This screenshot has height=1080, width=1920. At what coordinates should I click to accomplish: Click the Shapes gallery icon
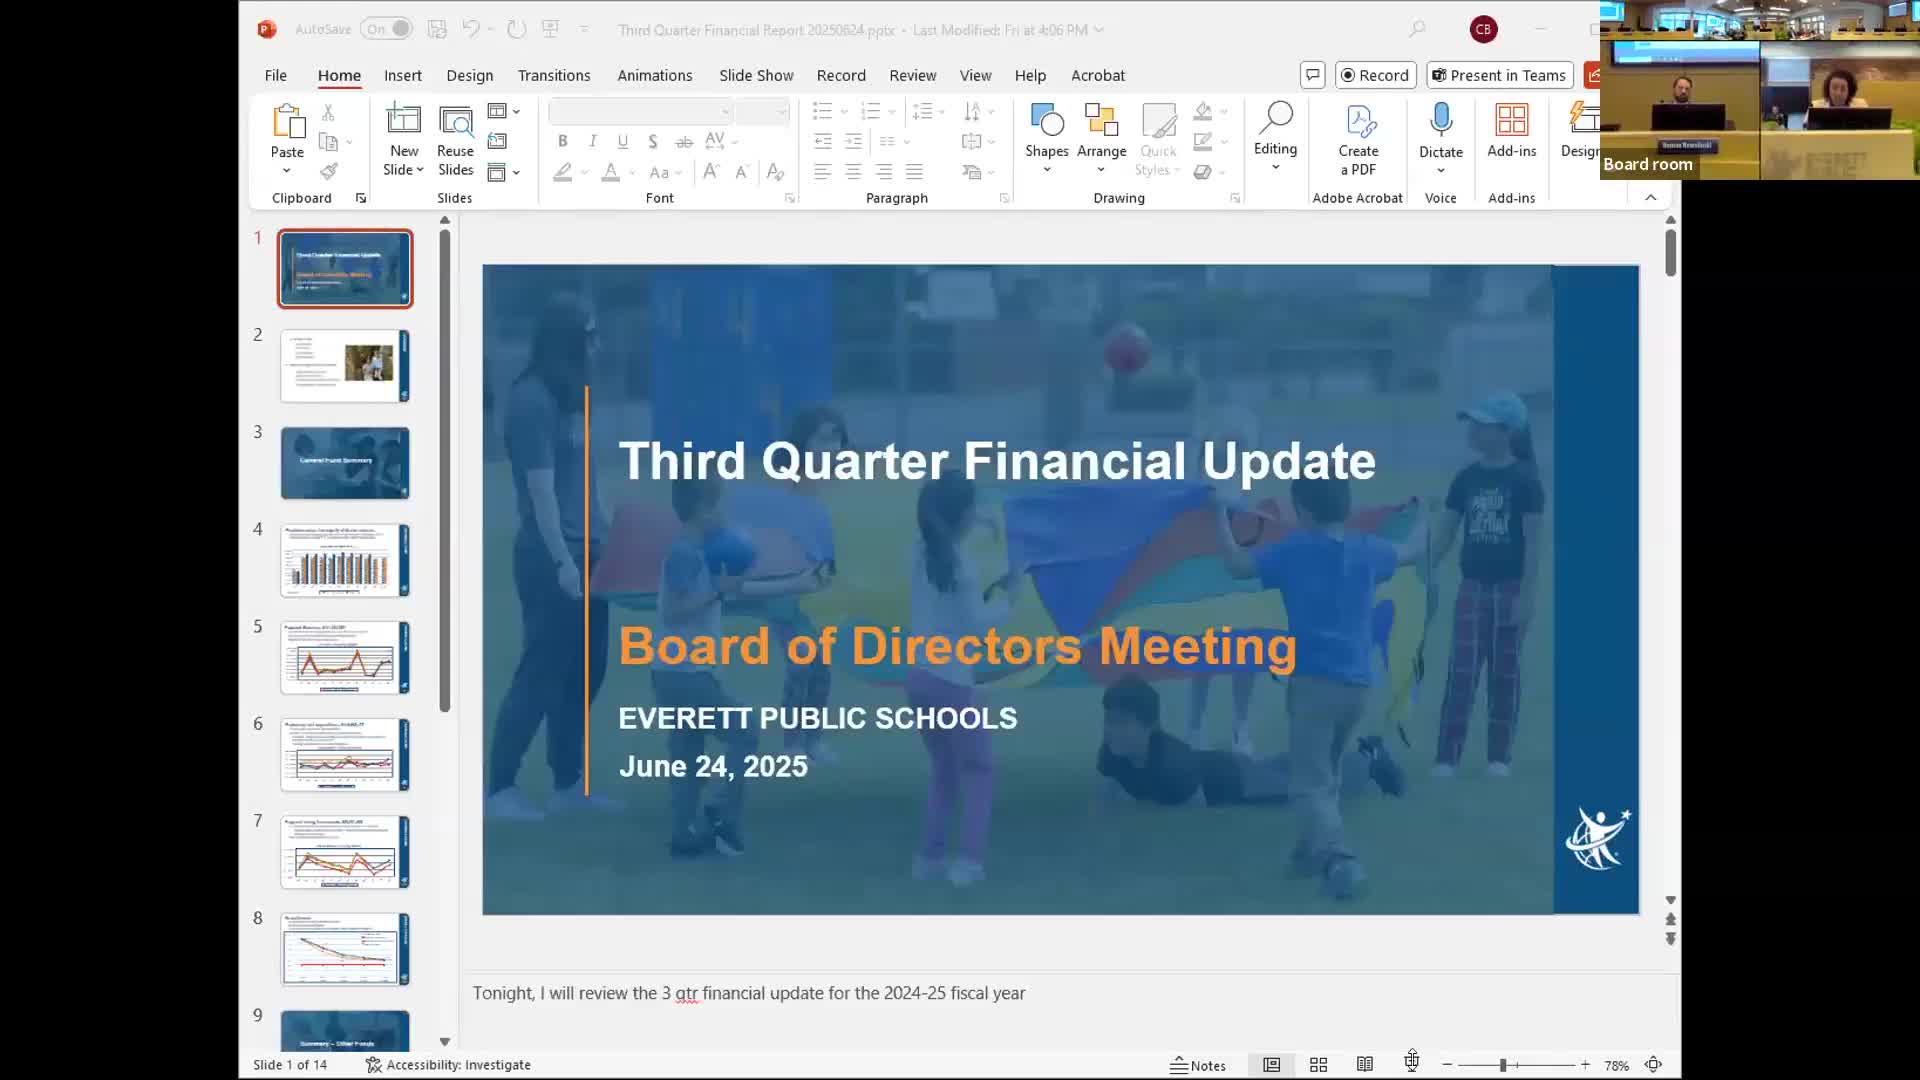1046,122
